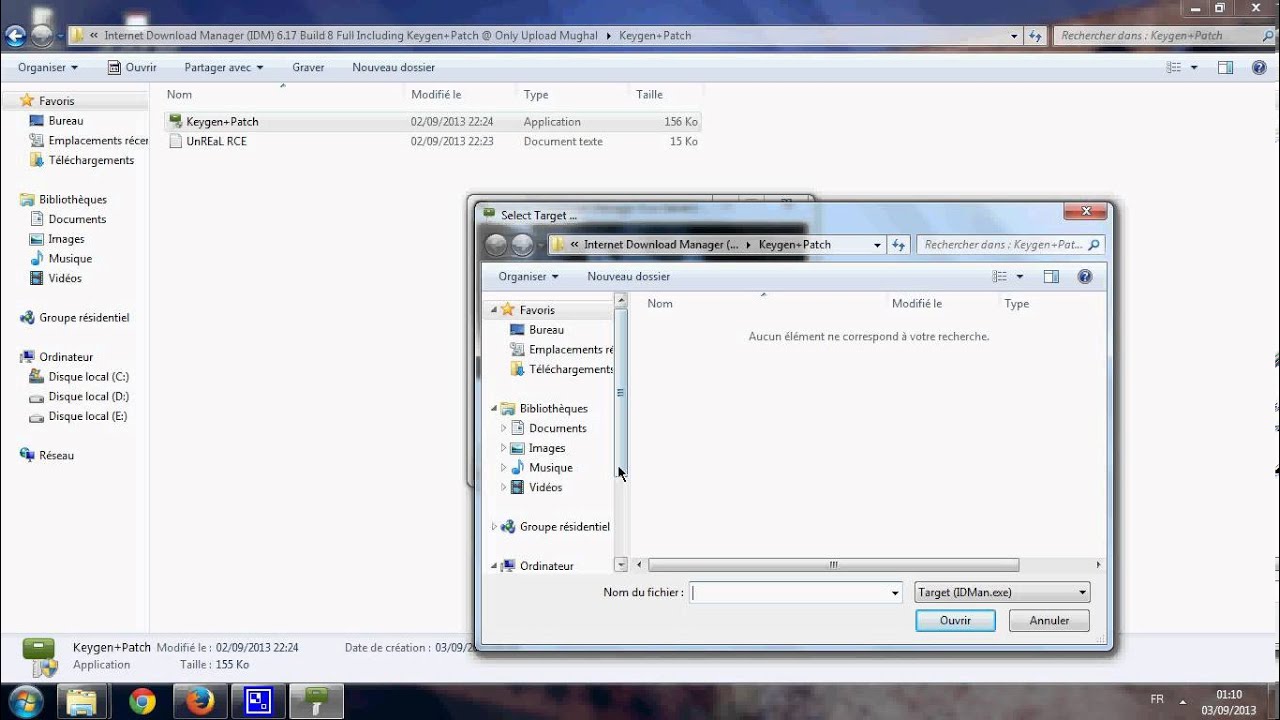
Task: Click Keygen+Patch breadcrumb in dialog address bar
Action: pyautogui.click(x=794, y=244)
